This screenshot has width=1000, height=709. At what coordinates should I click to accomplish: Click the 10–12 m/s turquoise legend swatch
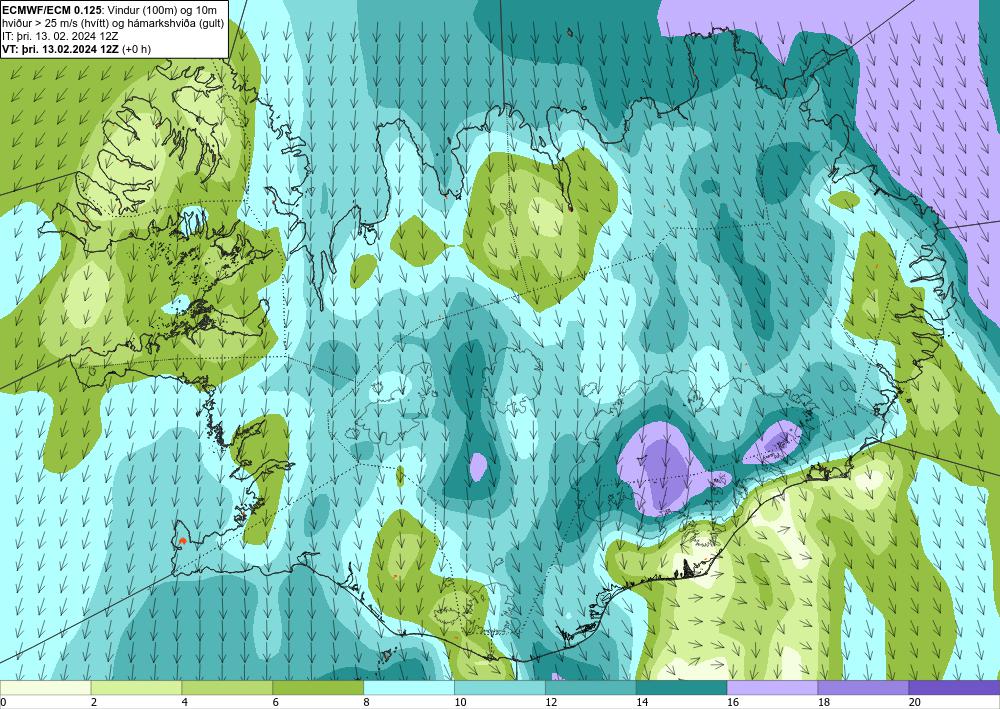(499, 687)
